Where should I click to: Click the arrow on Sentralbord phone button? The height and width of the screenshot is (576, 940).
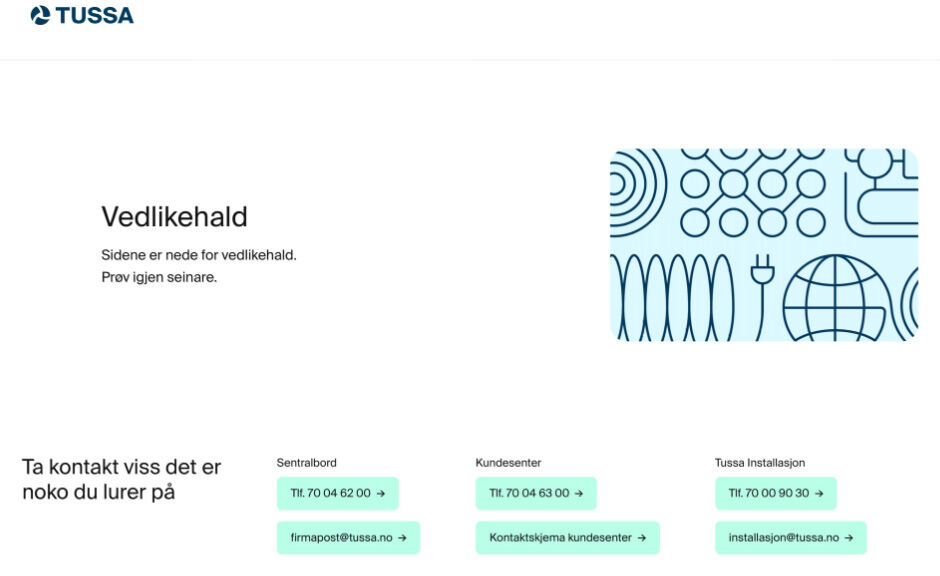381,493
